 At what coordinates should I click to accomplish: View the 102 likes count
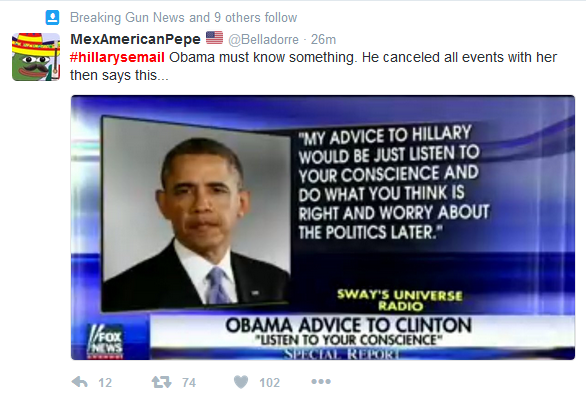(269, 382)
